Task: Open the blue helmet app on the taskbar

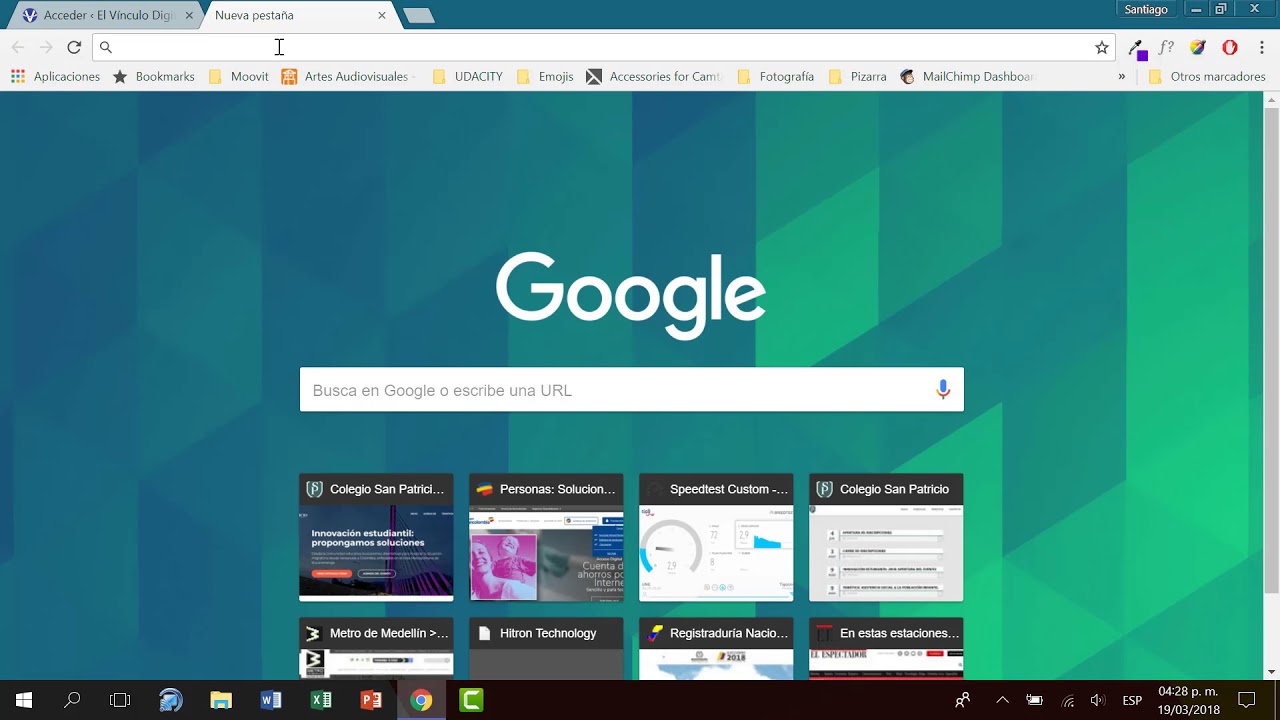Action: 171,700
